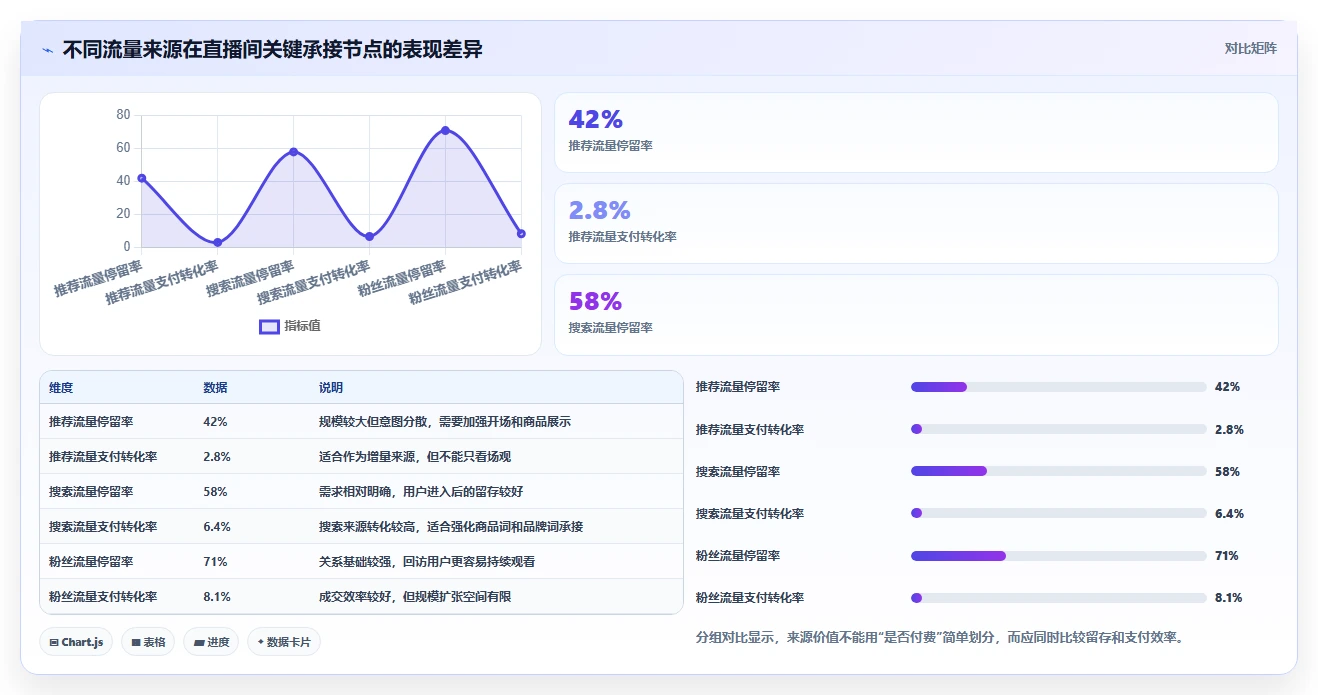Click the 粉丝流量支付转化率 progress bar
This screenshot has height=695, width=1318.
coord(1058,598)
